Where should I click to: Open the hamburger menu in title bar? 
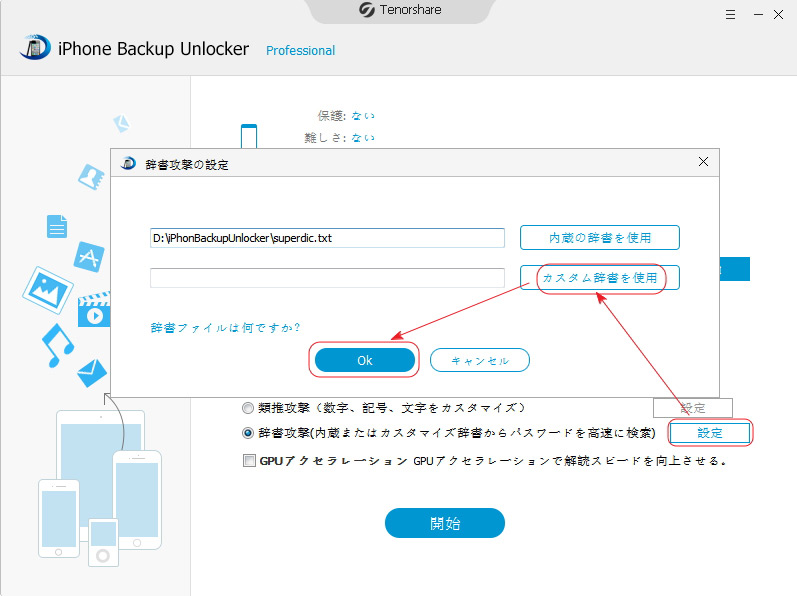click(x=730, y=15)
